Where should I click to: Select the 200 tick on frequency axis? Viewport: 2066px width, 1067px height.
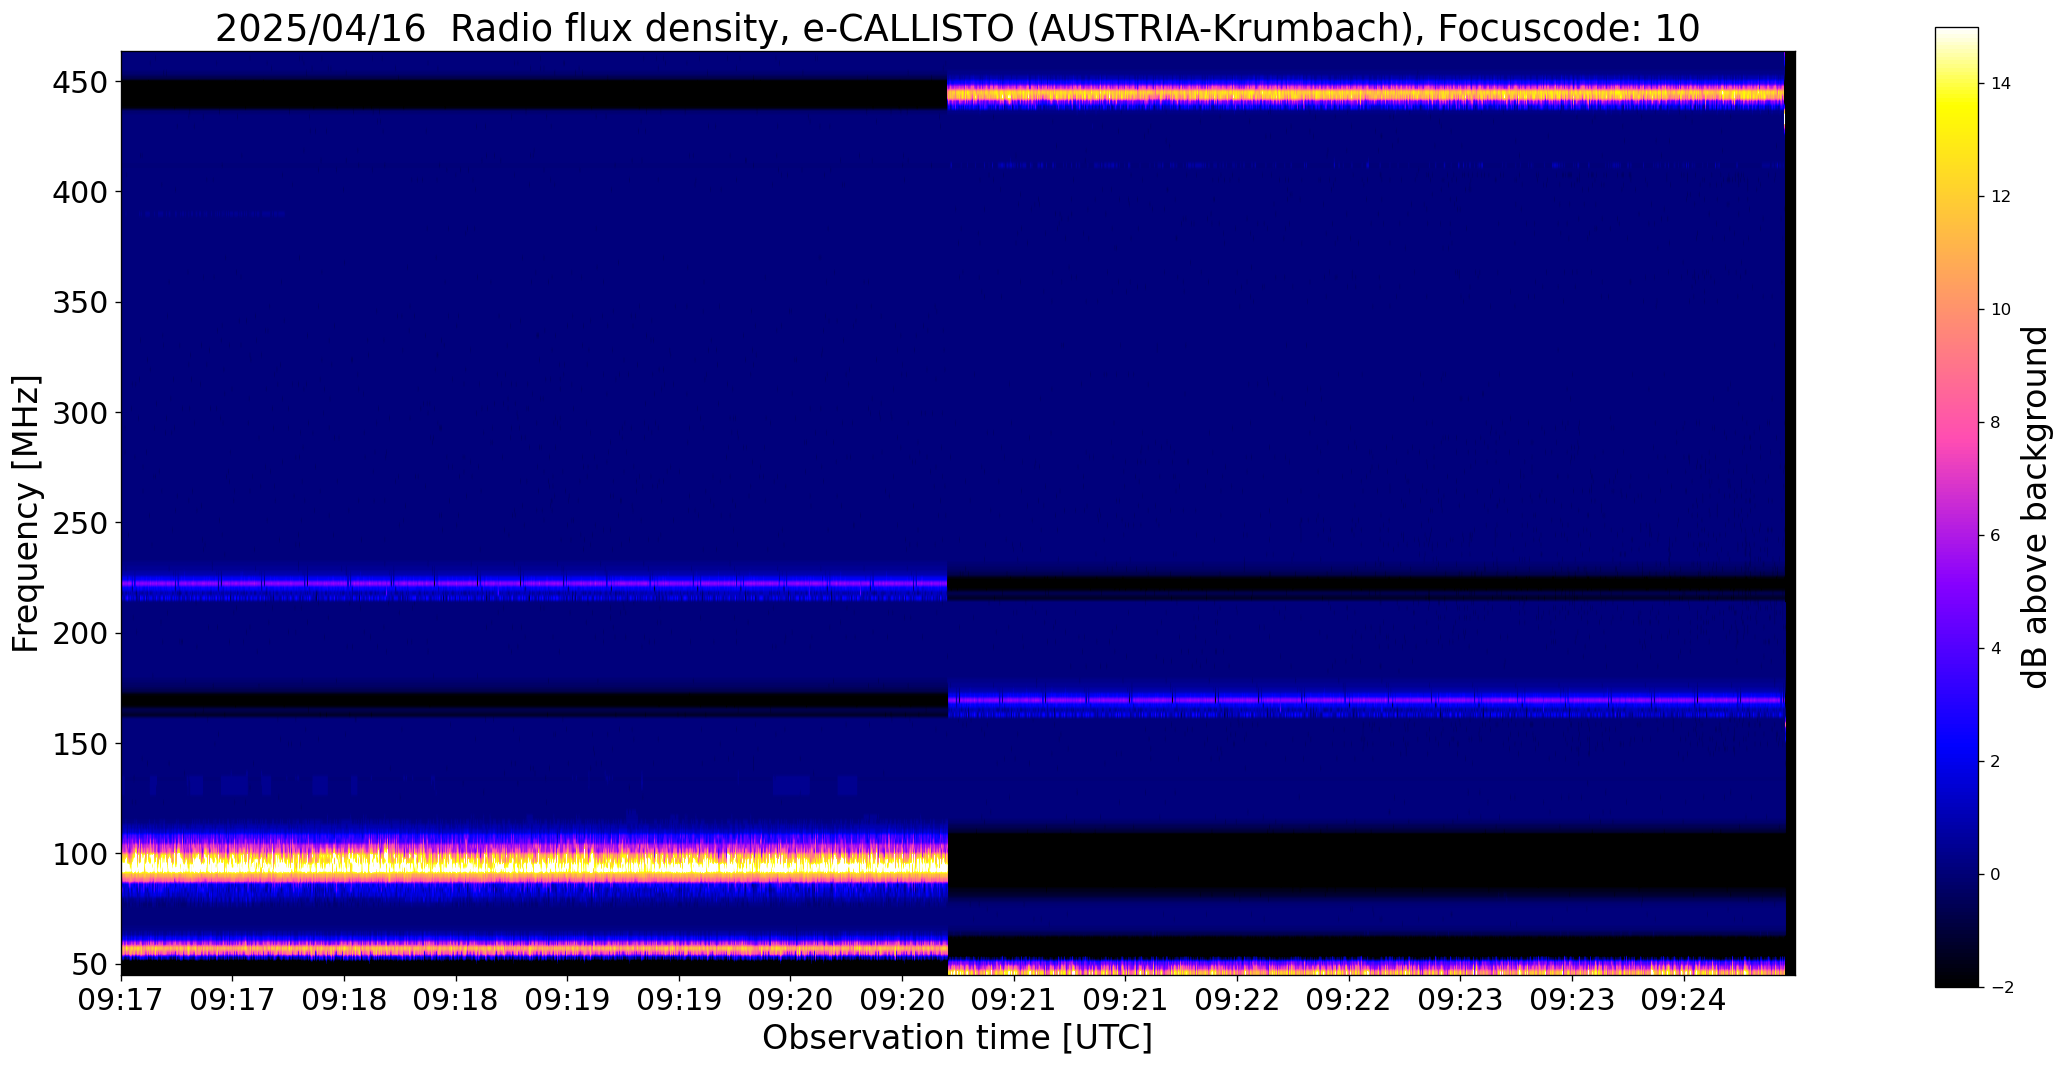(x=79, y=633)
